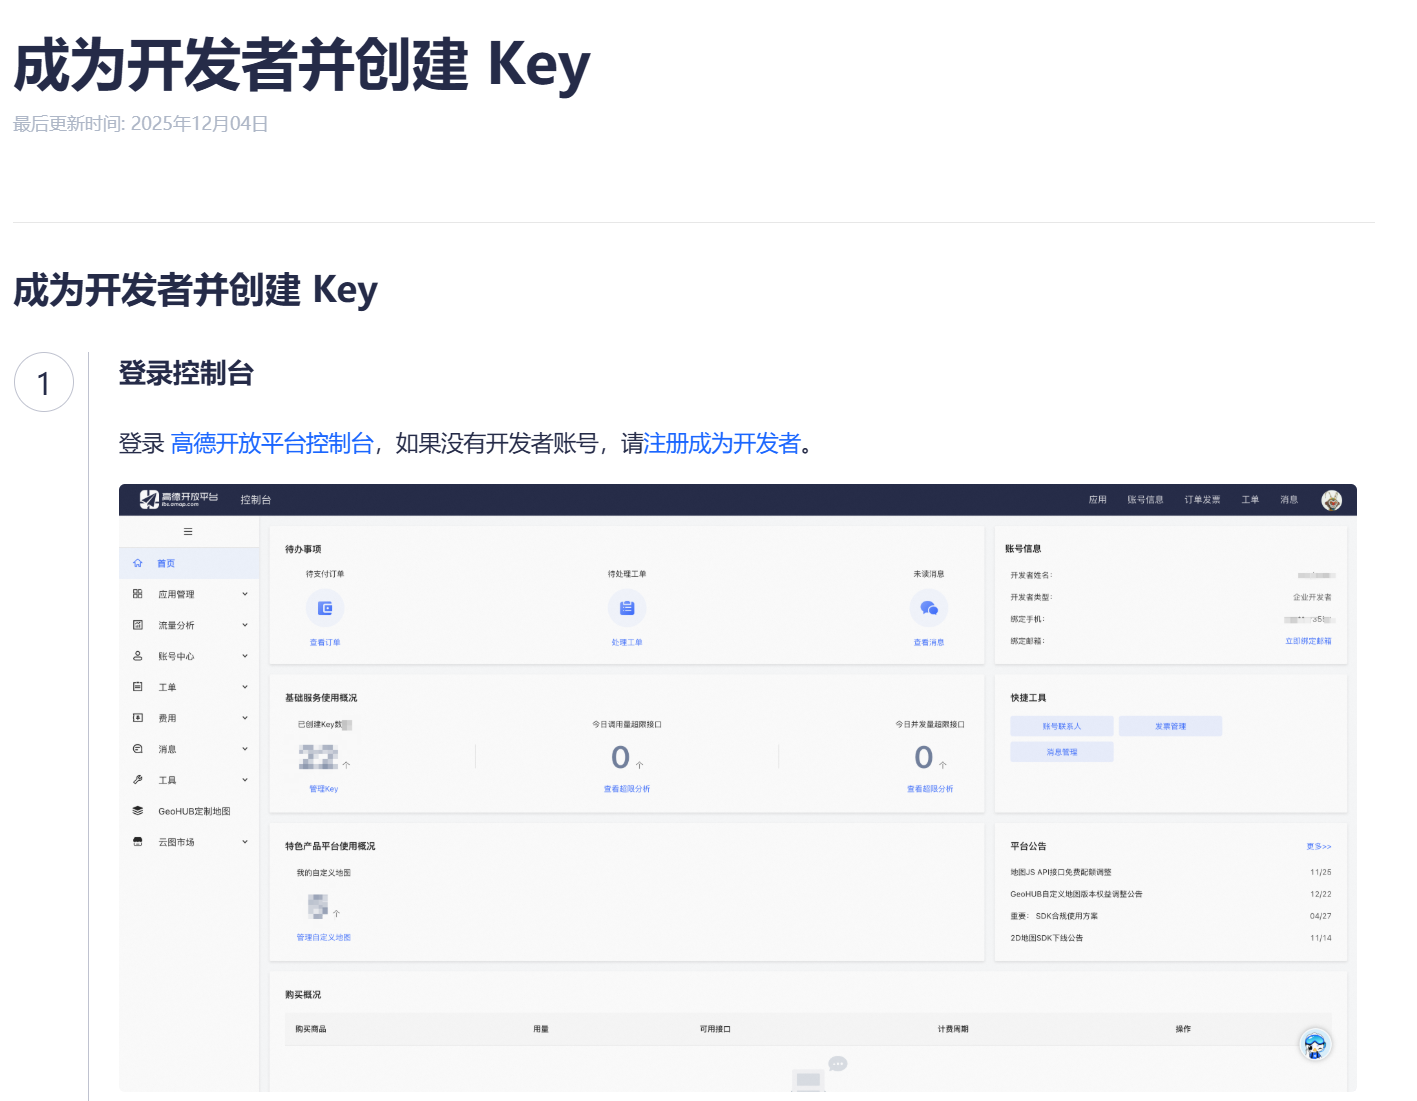Click the shop icon beside 云图市场

click(x=138, y=842)
